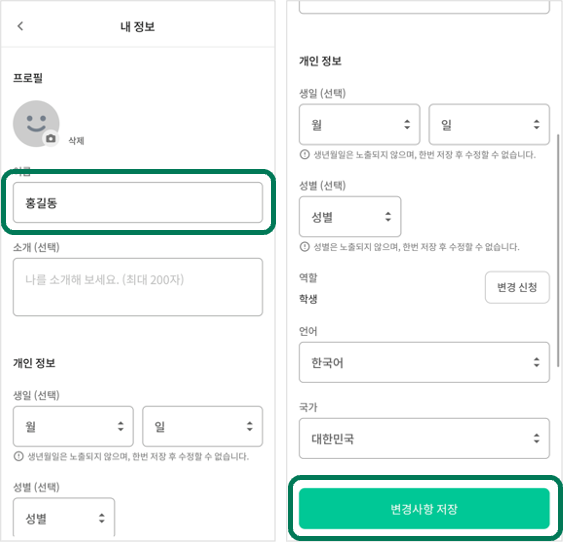Click the info icon beside birthday notice, left panel

(x=18, y=457)
